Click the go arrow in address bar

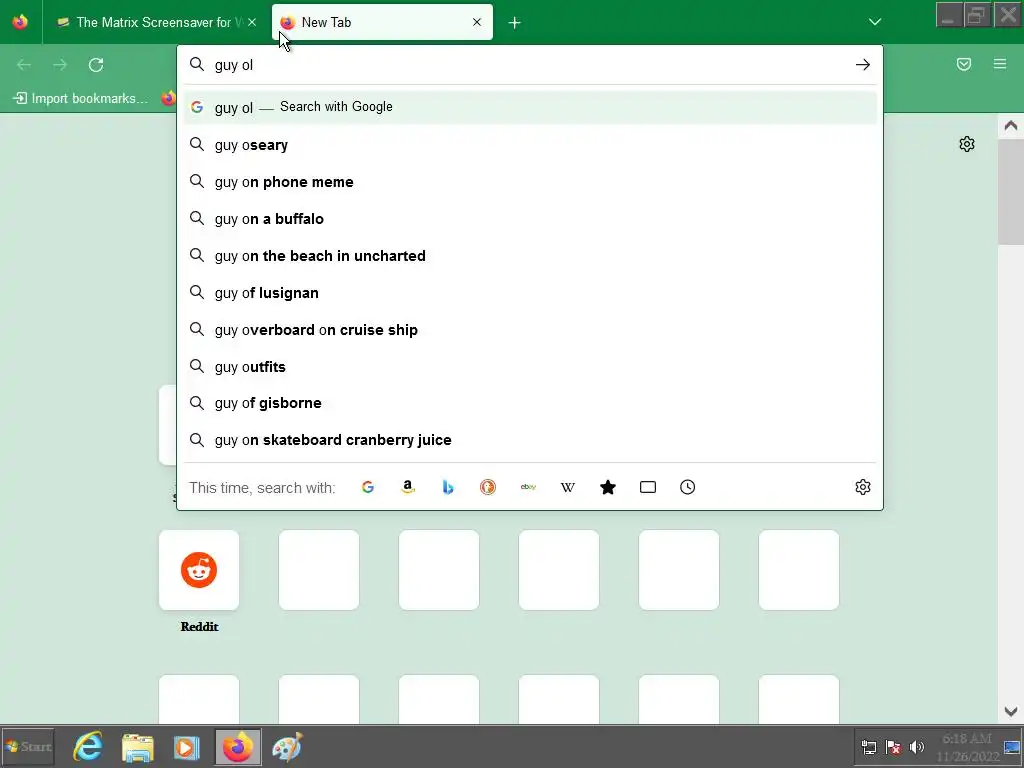[863, 65]
